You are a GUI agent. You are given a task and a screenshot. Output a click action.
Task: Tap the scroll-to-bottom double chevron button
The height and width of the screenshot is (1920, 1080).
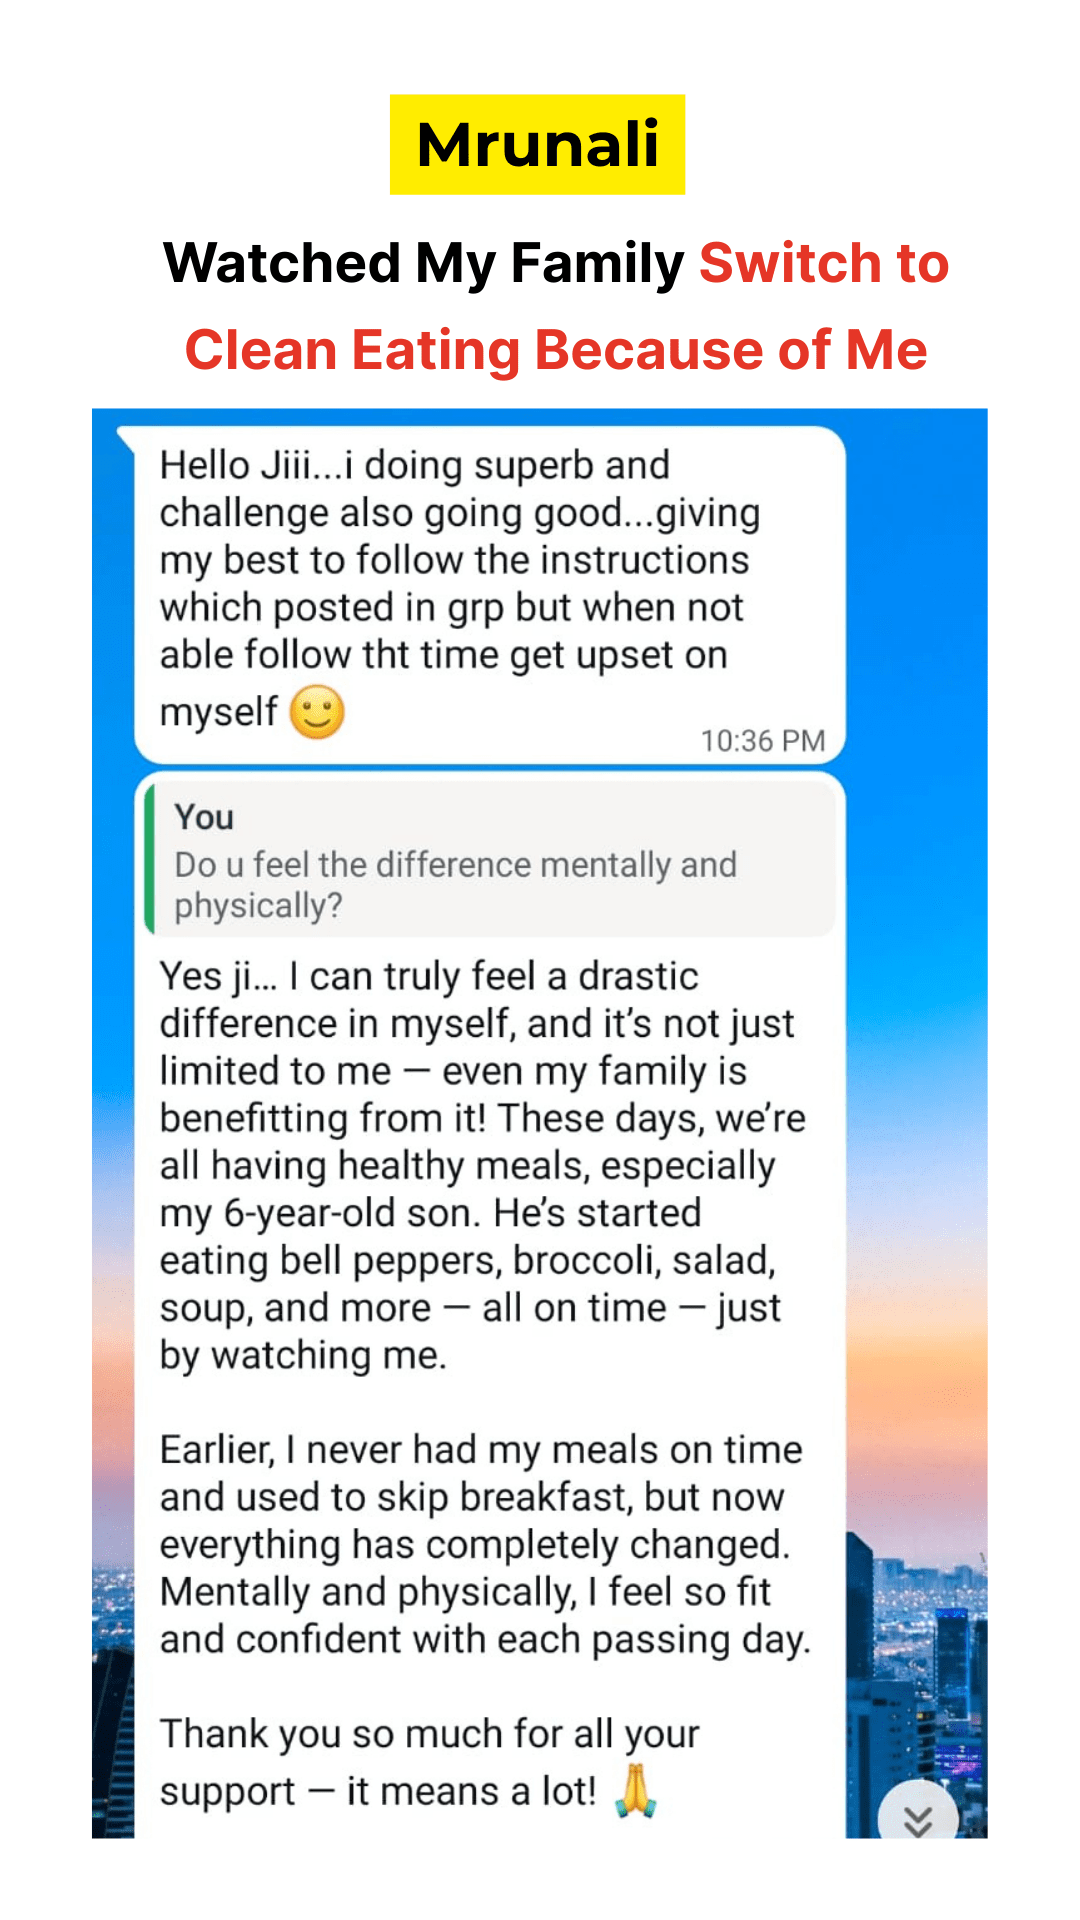pyautogui.click(x=917, y=1817)
